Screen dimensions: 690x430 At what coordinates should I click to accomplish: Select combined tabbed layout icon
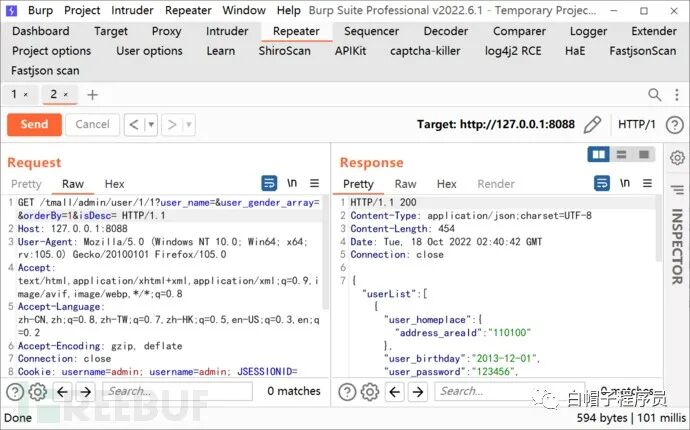pyautogui.click(x=644, y=154)
